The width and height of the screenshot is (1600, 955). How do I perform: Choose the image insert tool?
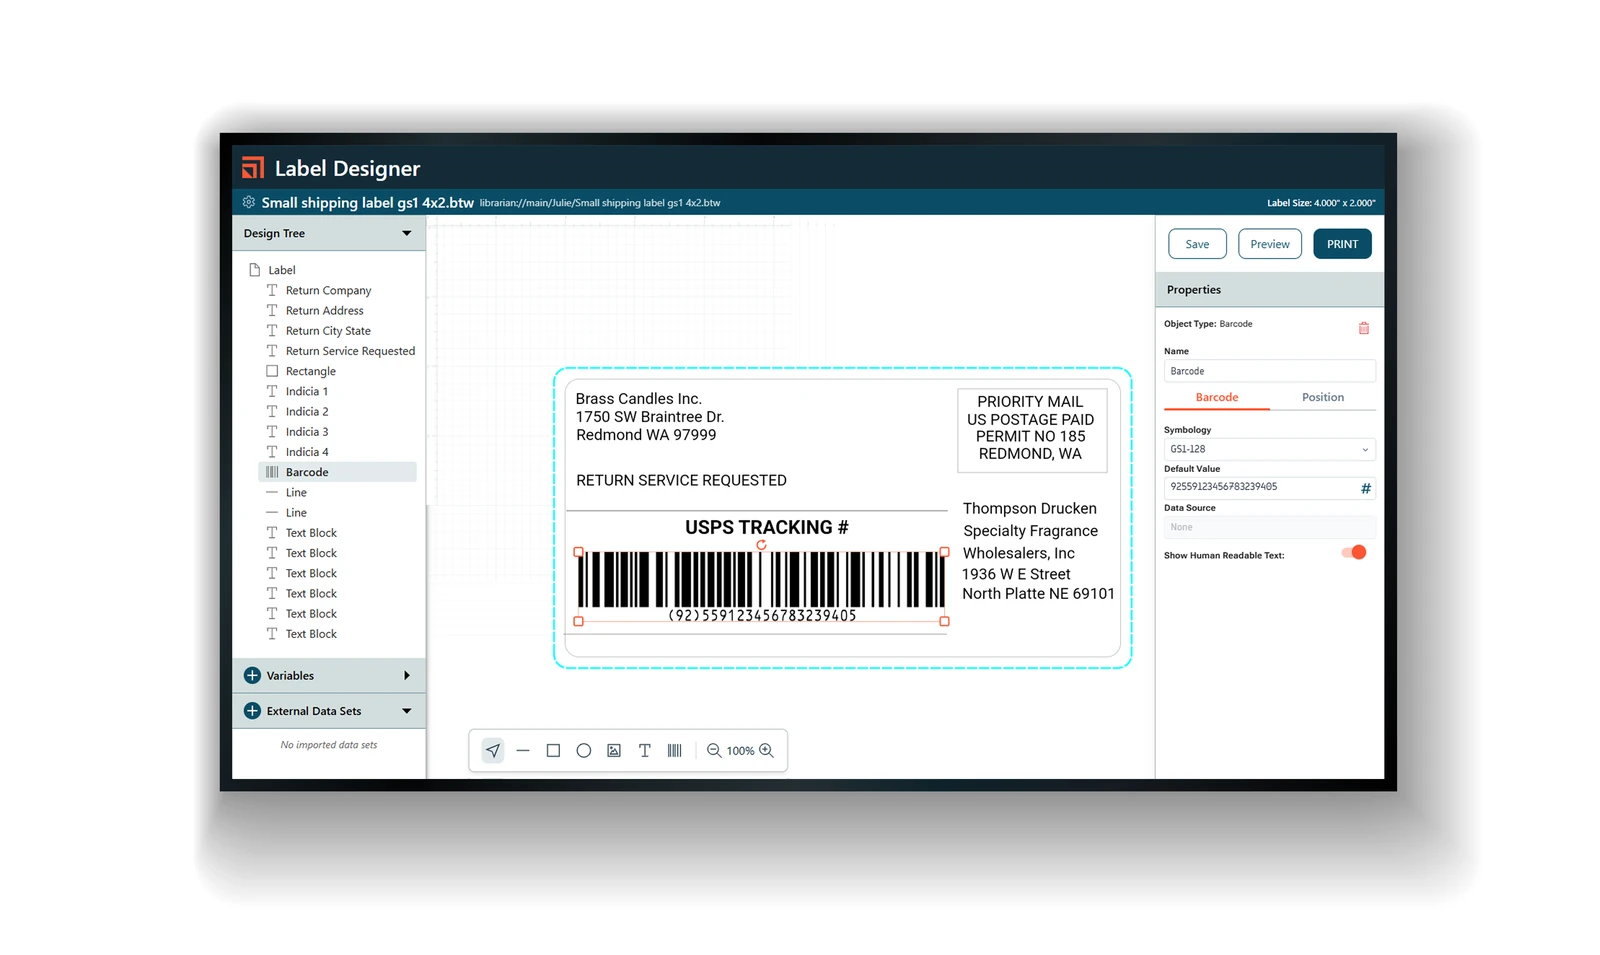(614, 750)
